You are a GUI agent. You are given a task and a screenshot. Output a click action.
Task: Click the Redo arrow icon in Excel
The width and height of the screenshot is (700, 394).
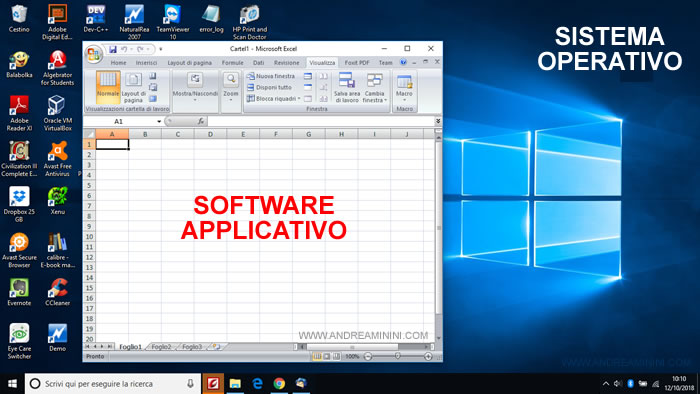coord(140,49)
